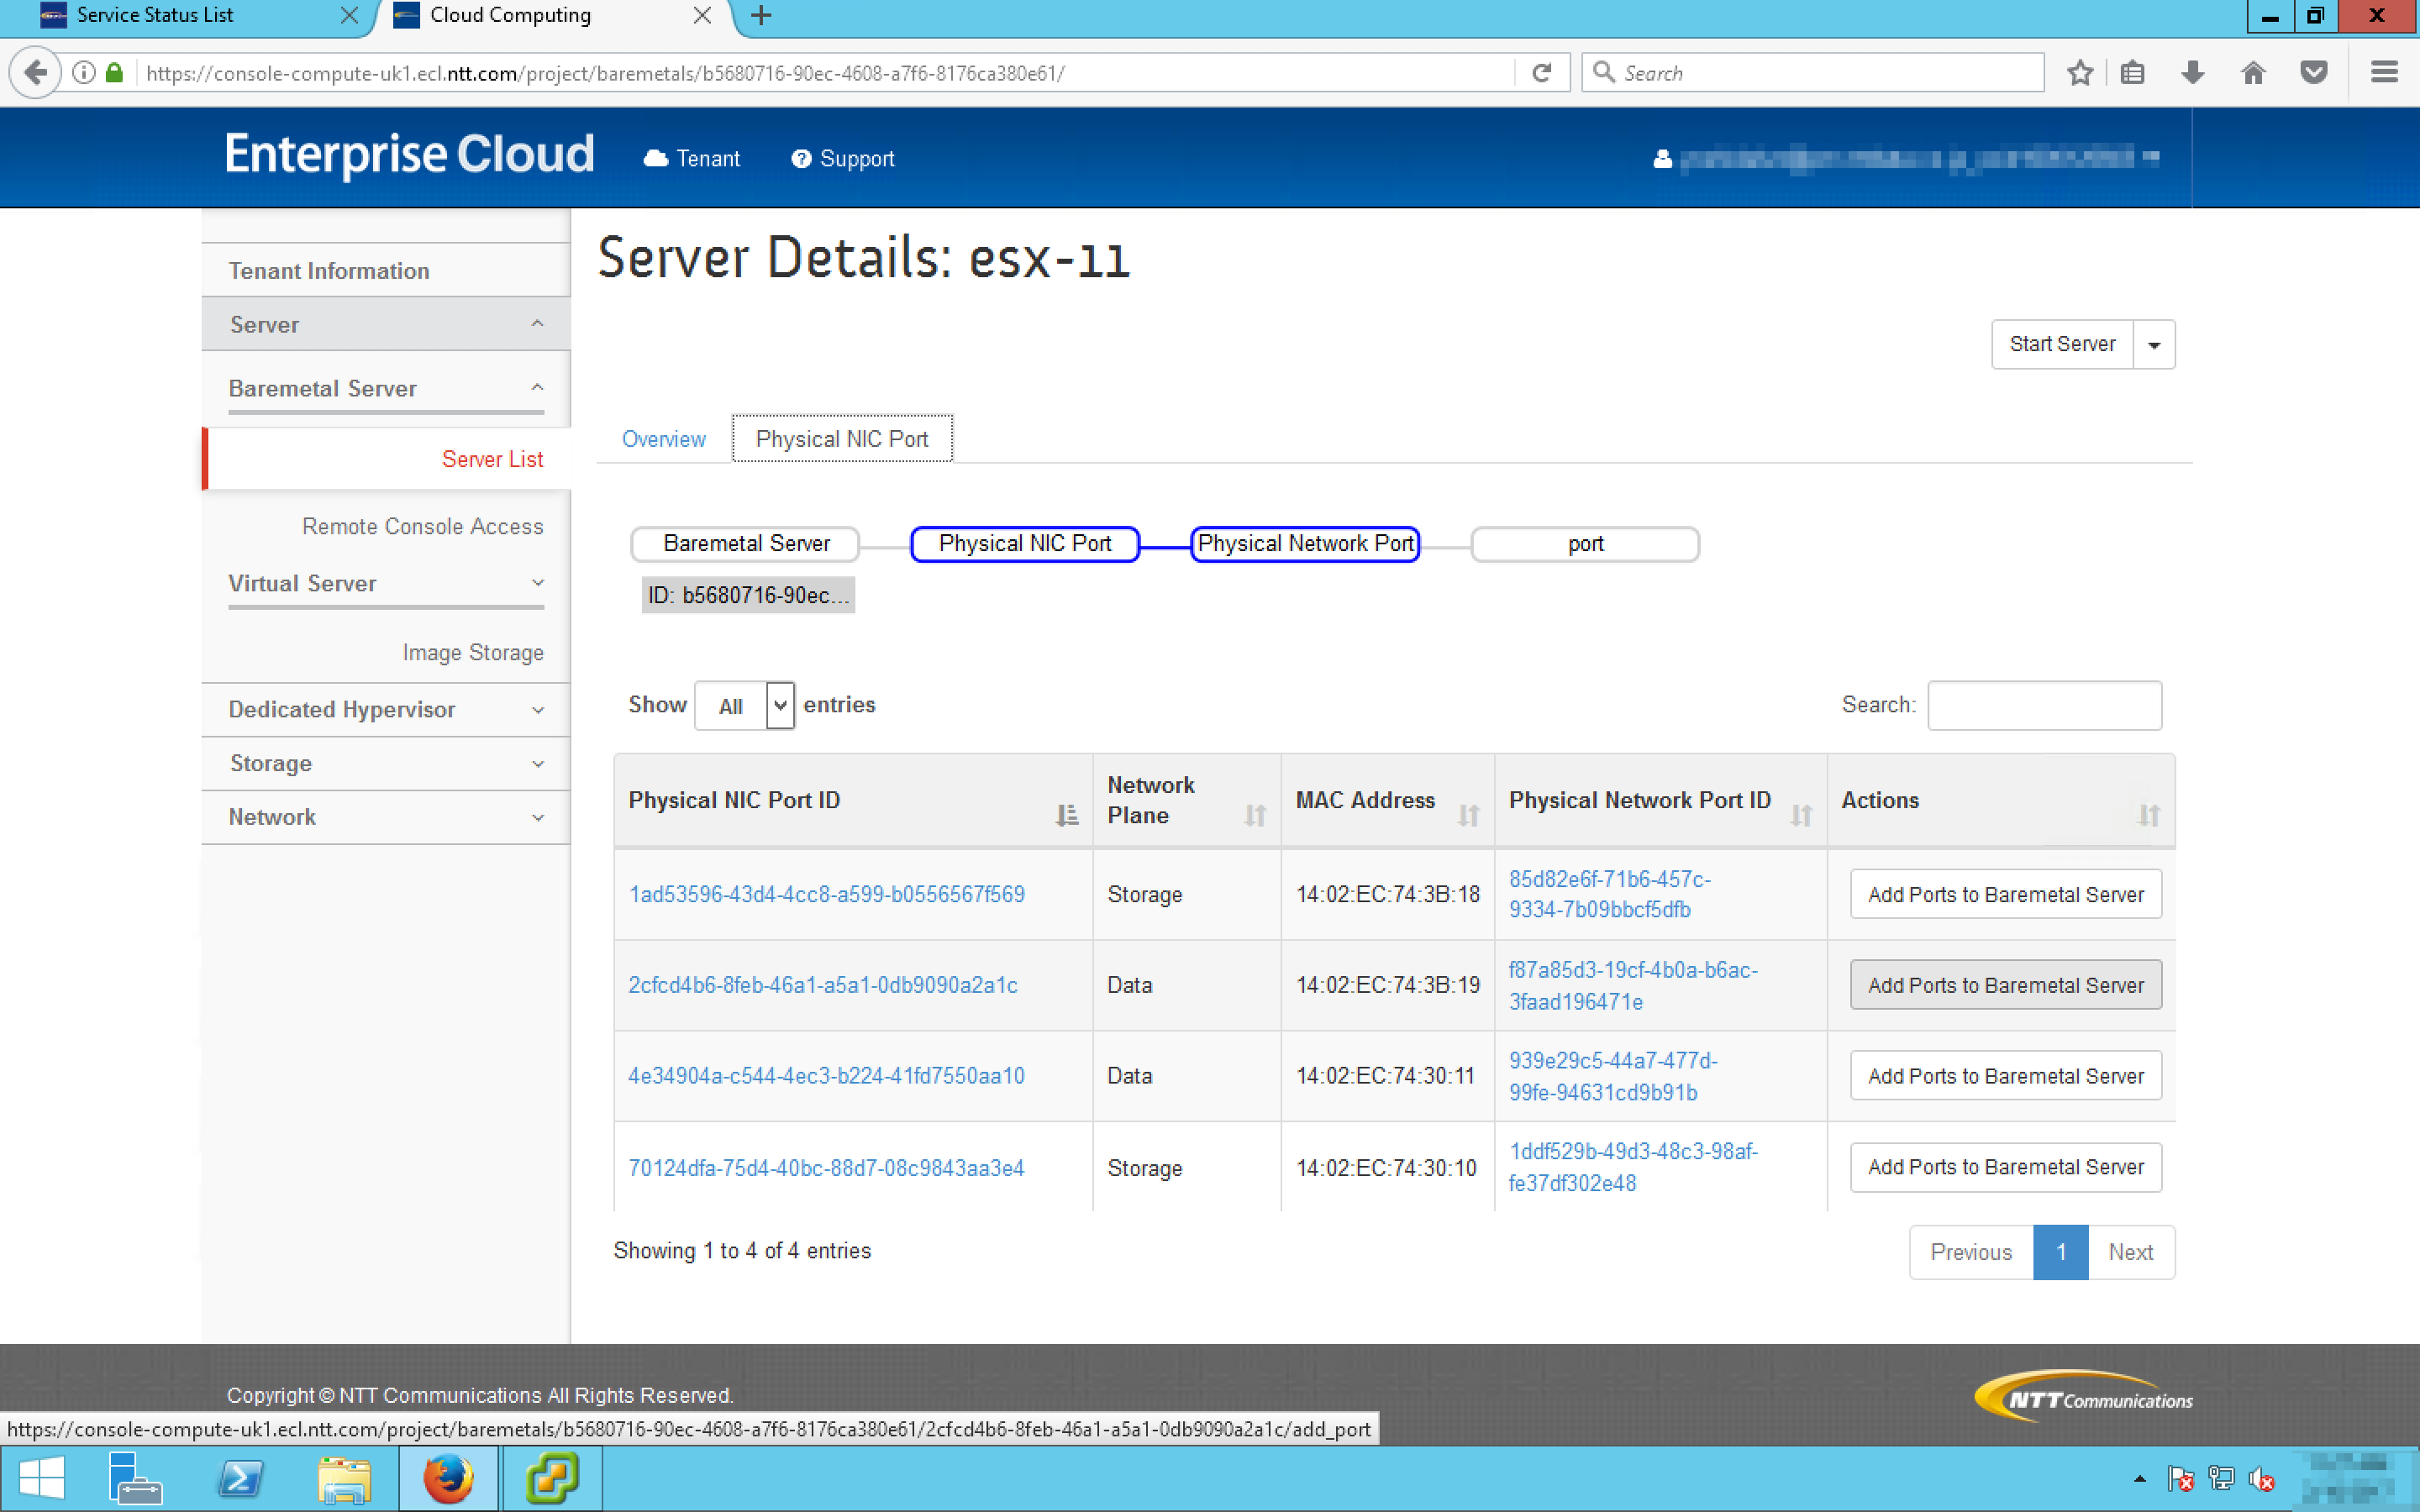Click the Firefox taskbar icon
Image resolution: width=2420 pixels, height=1512 pixels.
[x=448, y=1478]
